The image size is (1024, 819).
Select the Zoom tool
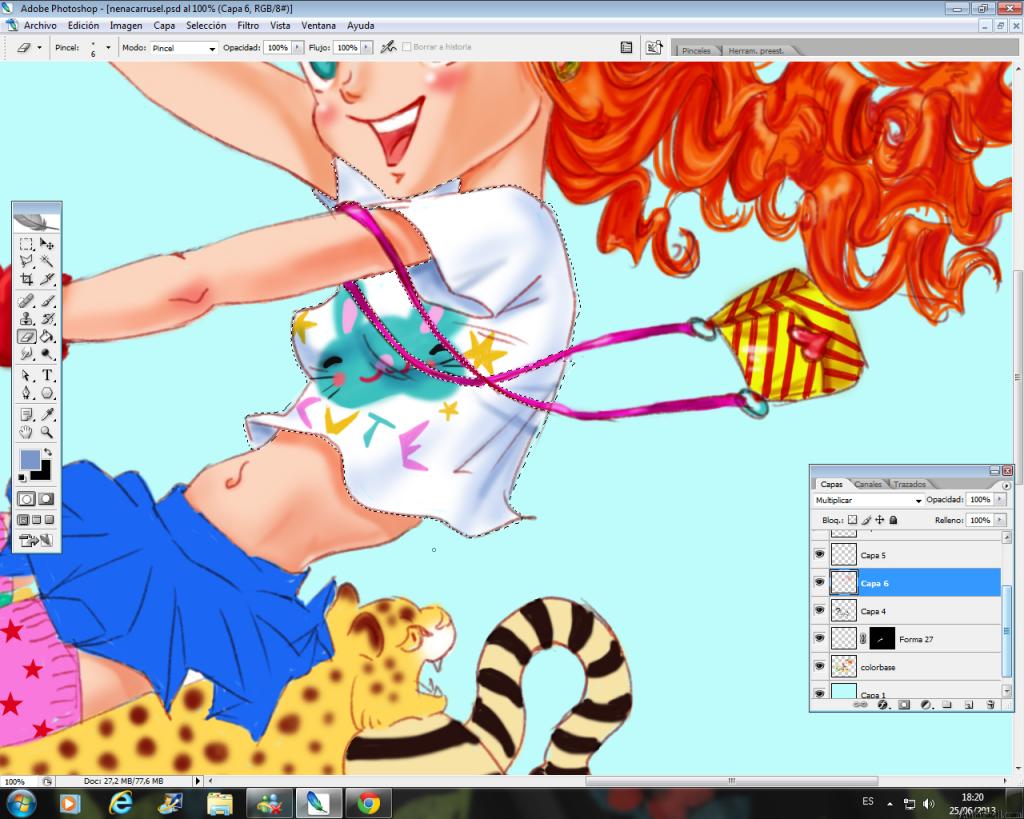pos(47,432)
